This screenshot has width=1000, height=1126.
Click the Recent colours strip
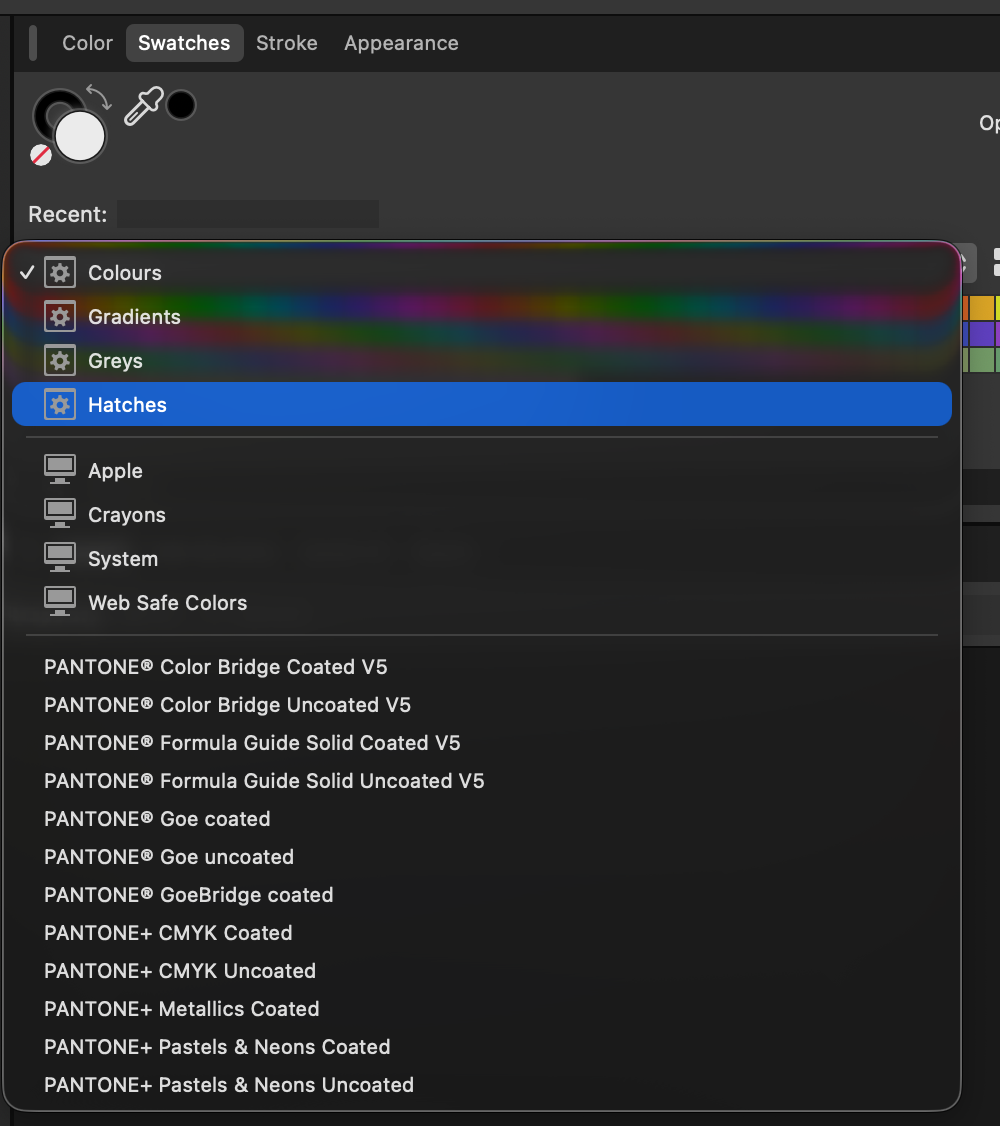tap(248, 214)
